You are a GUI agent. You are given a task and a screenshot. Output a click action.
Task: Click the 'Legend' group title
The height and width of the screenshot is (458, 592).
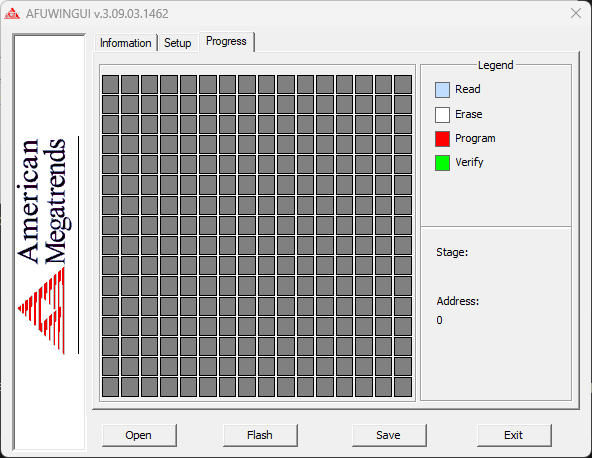495,65
